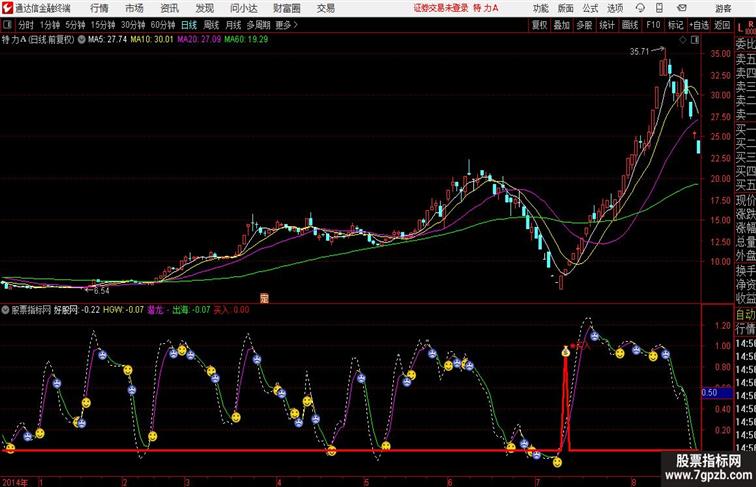Open the 功能 menu

[540, 8]
